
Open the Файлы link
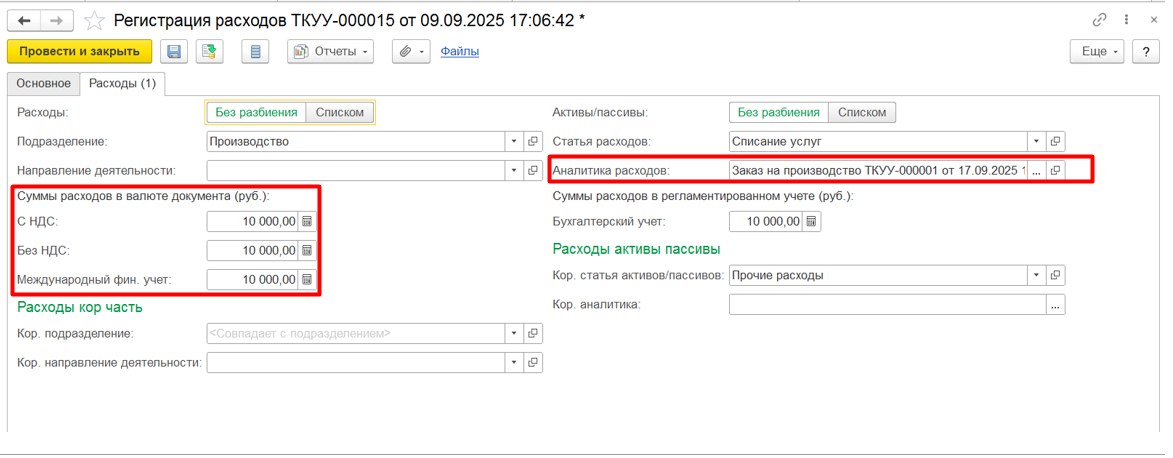tap(459, 52)
